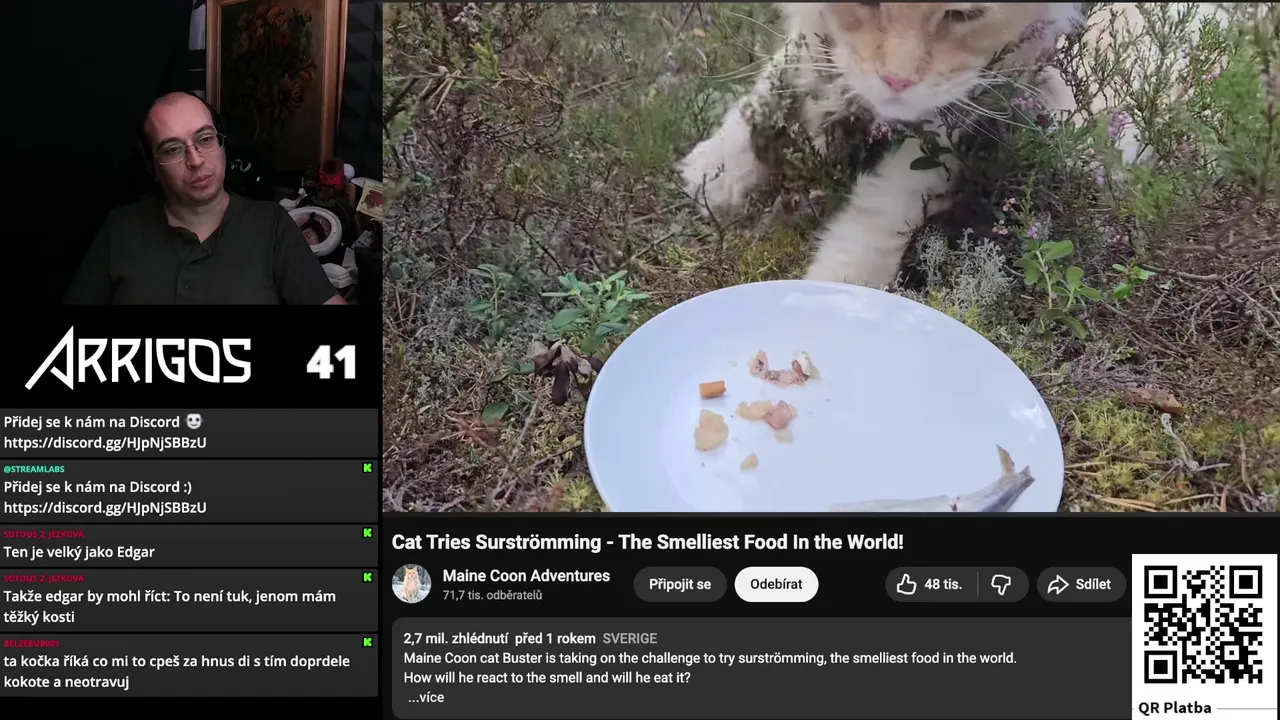Open the Maine Coon Adventures channel name
1280x720 pixels.
tap(526, 576)
